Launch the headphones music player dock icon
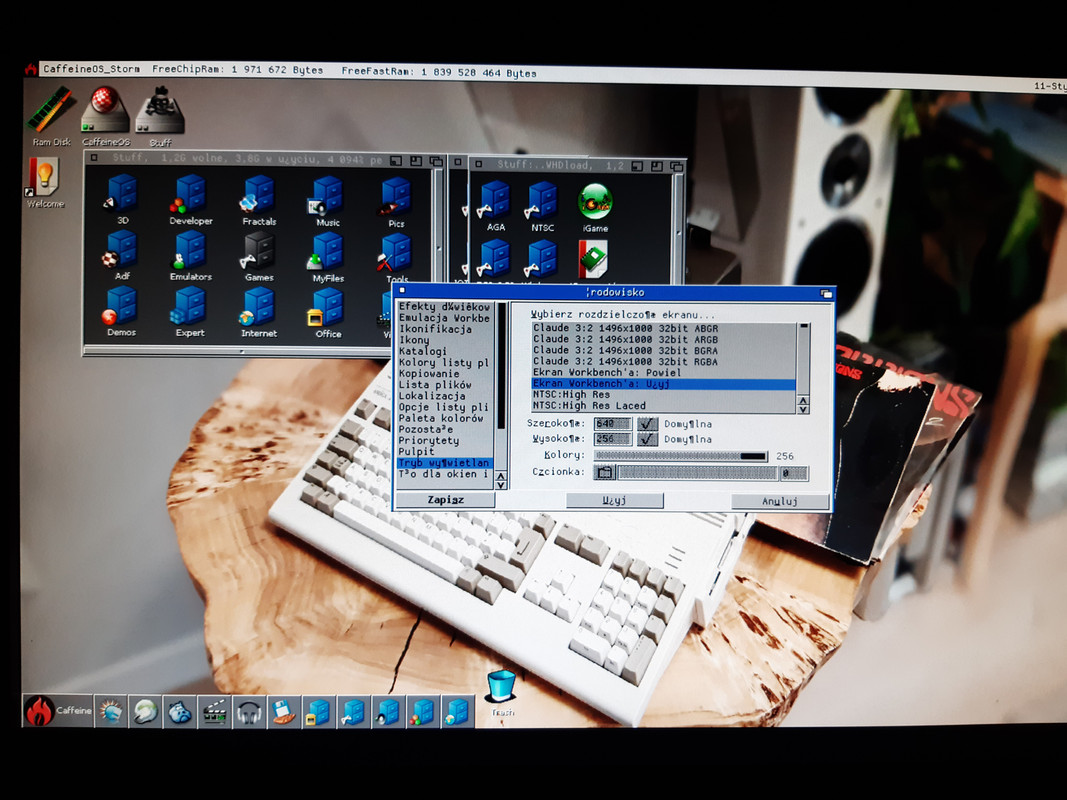The width and height of the screenshot is (1067, 800). click(x=248, y=712)
